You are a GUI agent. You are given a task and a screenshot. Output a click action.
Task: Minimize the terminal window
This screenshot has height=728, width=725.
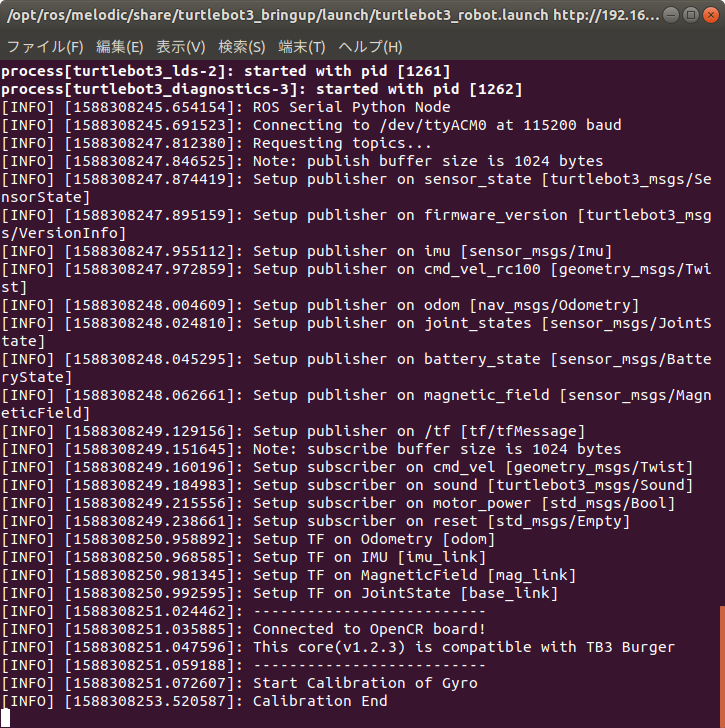671,15
